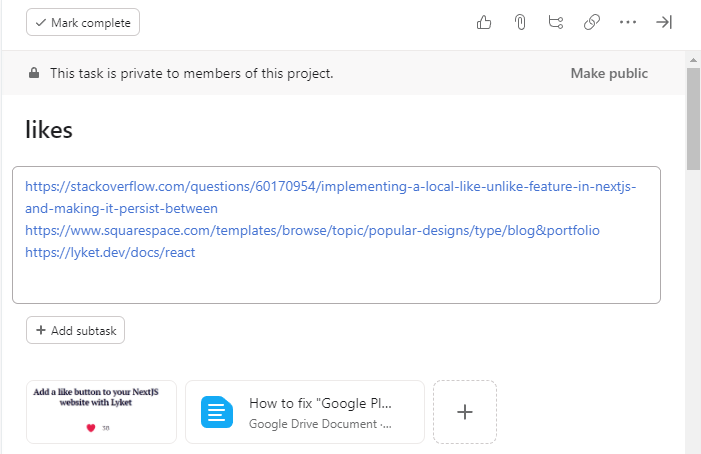Attach a file using the paperclip icon
The image size is (701, 454).
point(520,22)
